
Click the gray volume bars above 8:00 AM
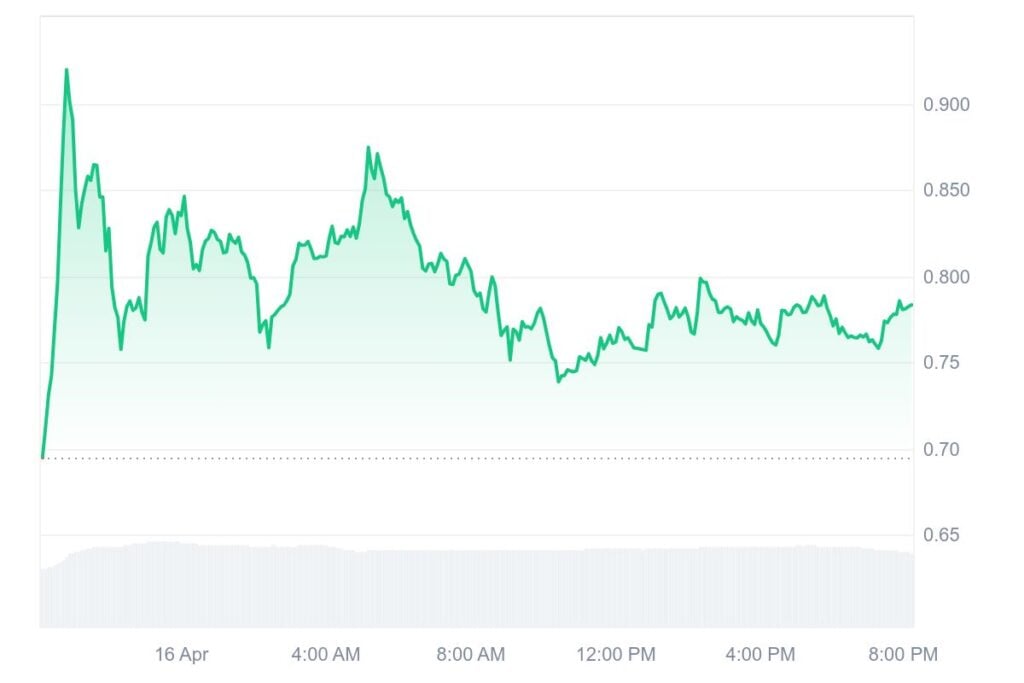pyautogui.click(x=470, y=590)
